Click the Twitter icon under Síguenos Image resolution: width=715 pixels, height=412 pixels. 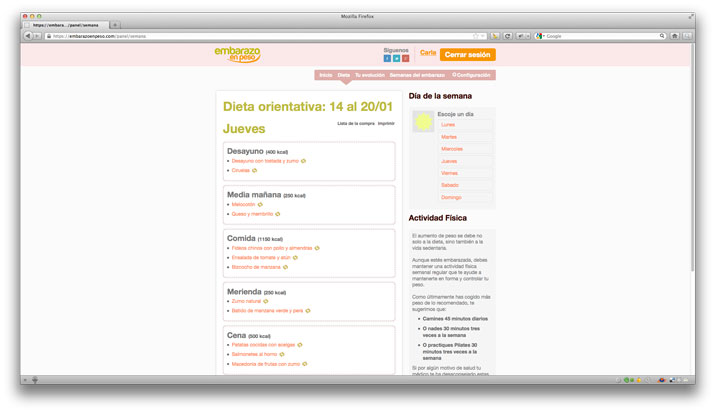click(x=396, y=58)
